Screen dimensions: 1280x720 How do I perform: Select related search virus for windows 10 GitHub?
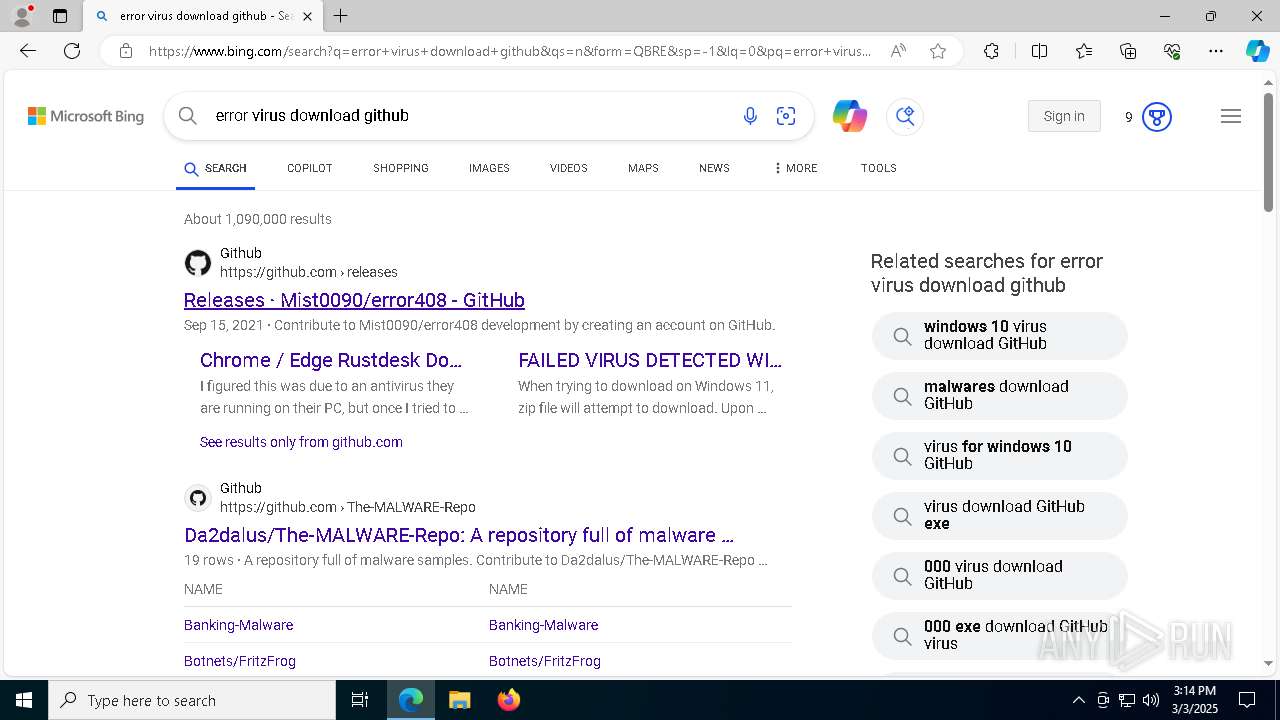[x=1000, y=456]
